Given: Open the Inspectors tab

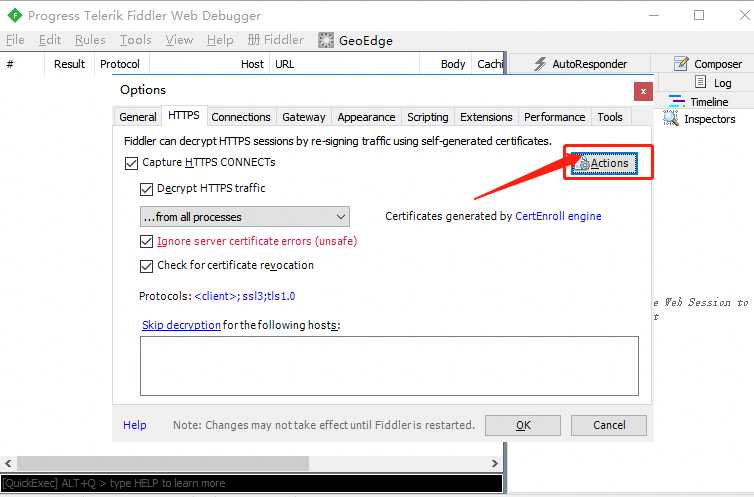Looking at the screenshot, I should (x=699, y=119).
